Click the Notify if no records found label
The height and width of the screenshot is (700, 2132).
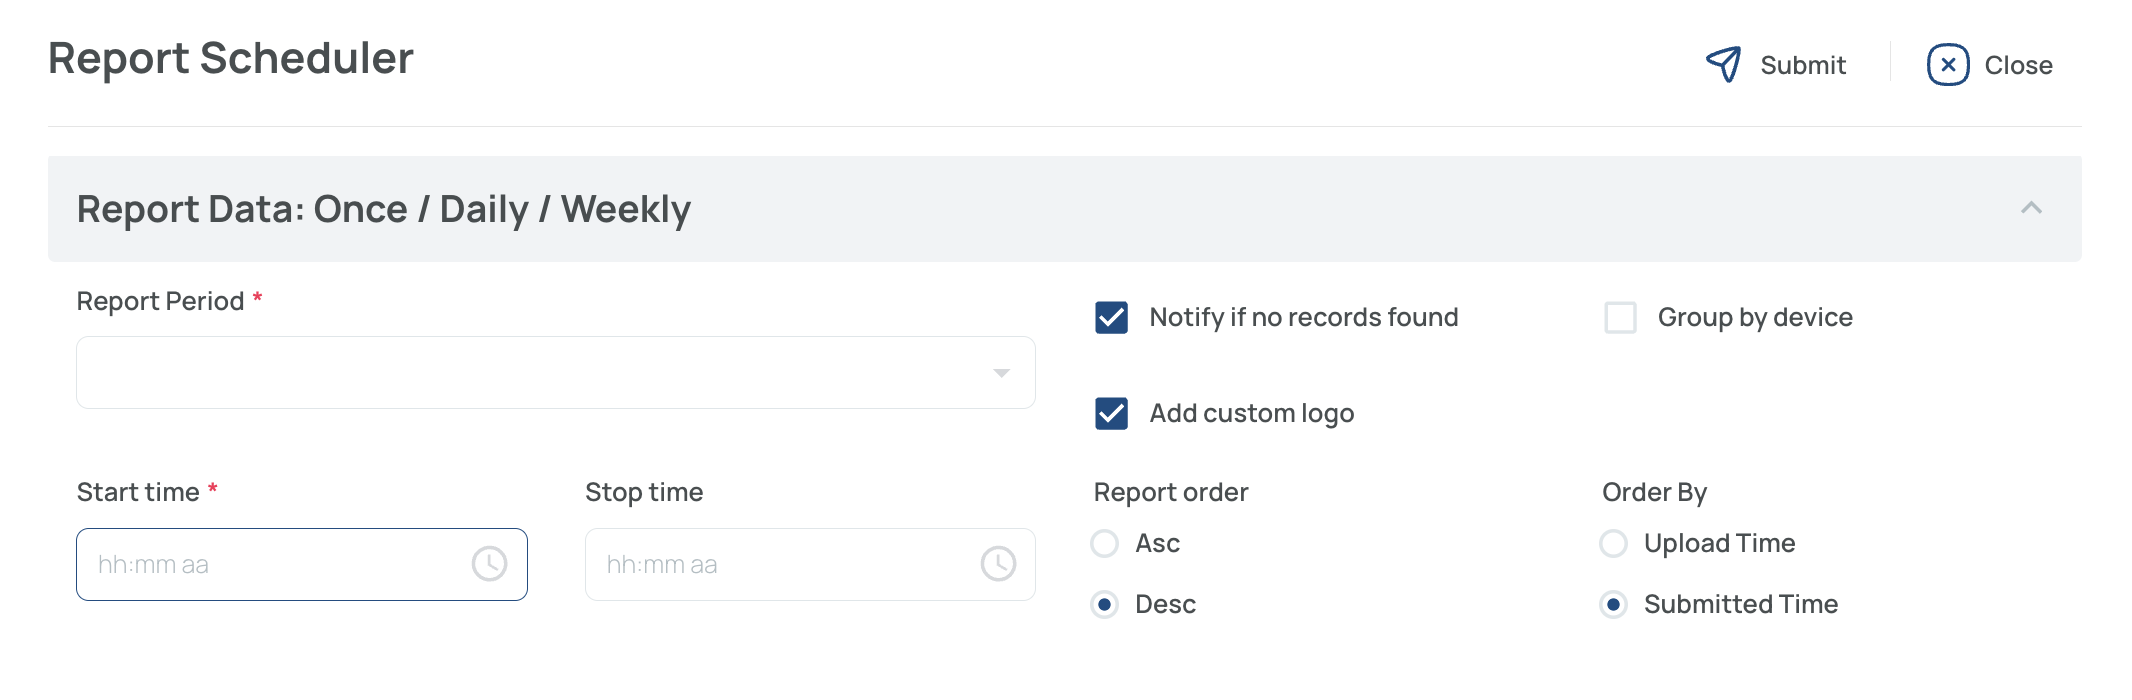(1303, 318)
